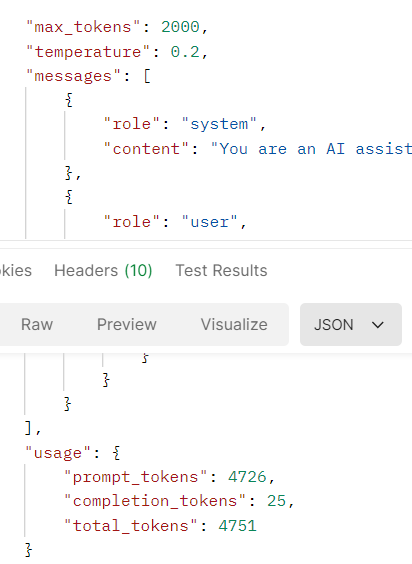Image resolution: width=412 pixels, height=564 pixels.
Task: Select the Raw response view
Action: click(37, 324)
